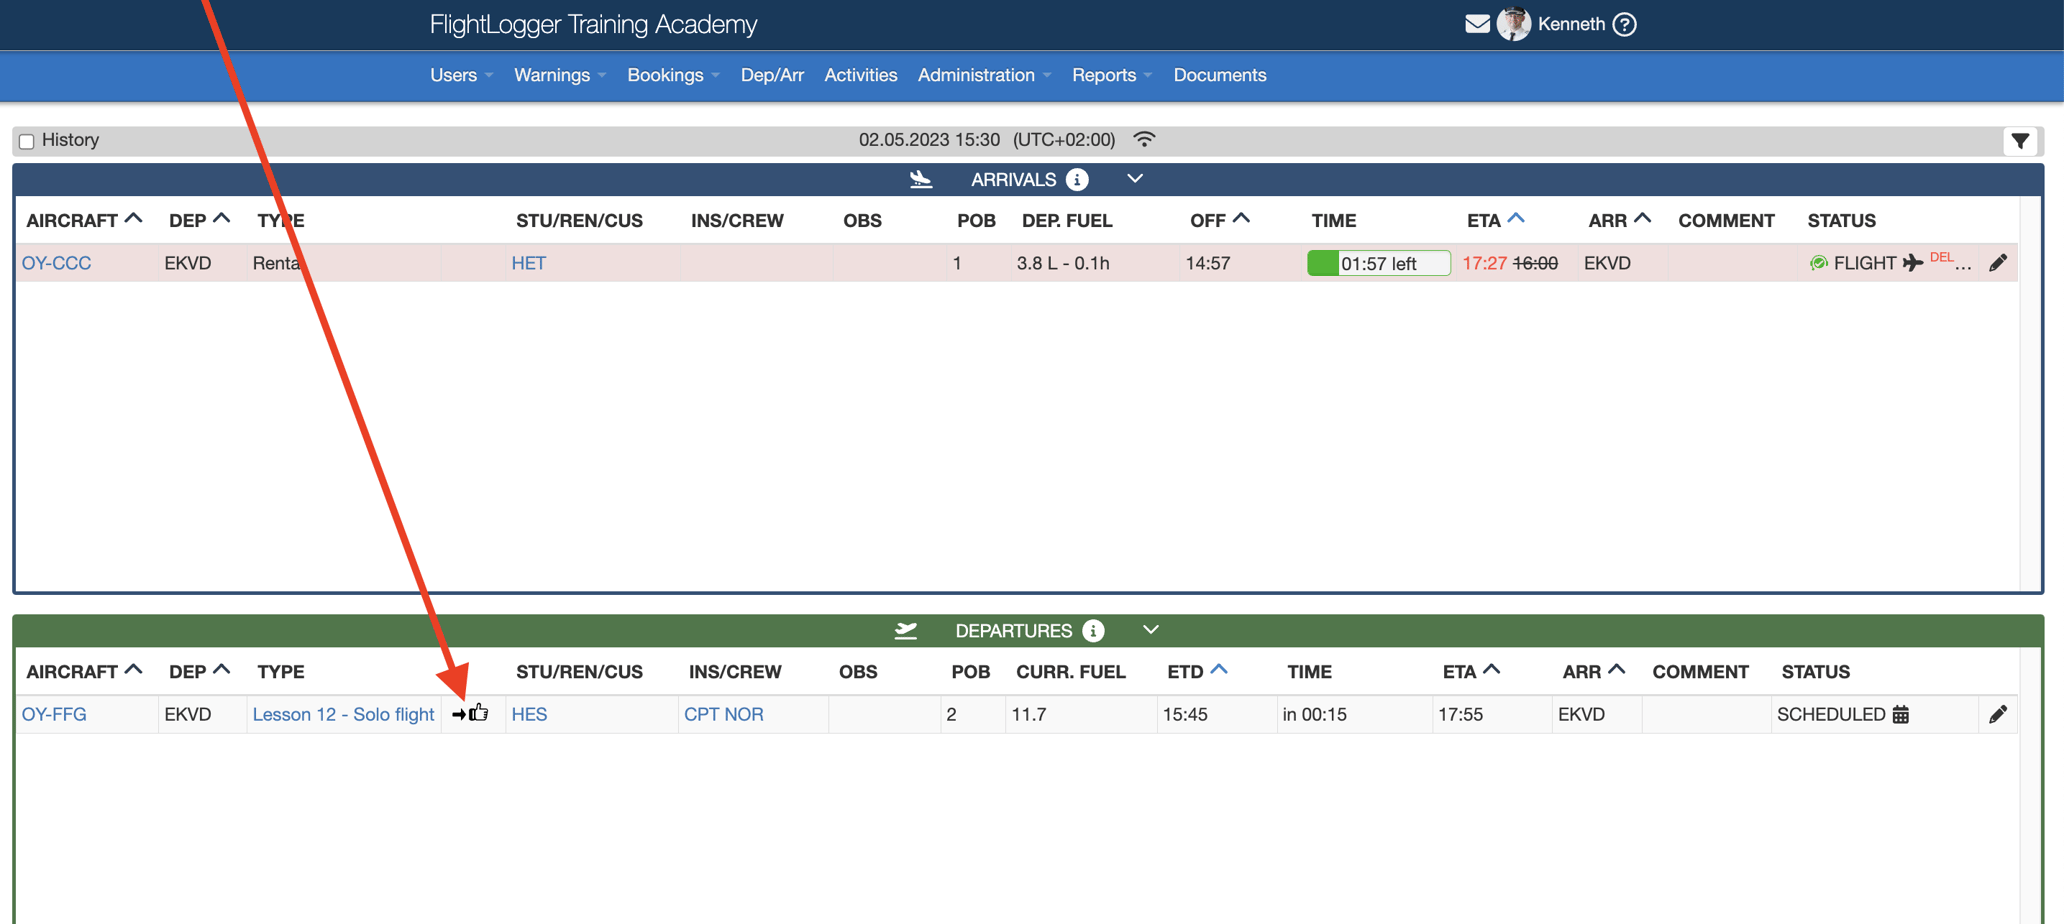Click the Departures info icon
The width and height of the screenshot is (2064, 924).
[1093, 631]
